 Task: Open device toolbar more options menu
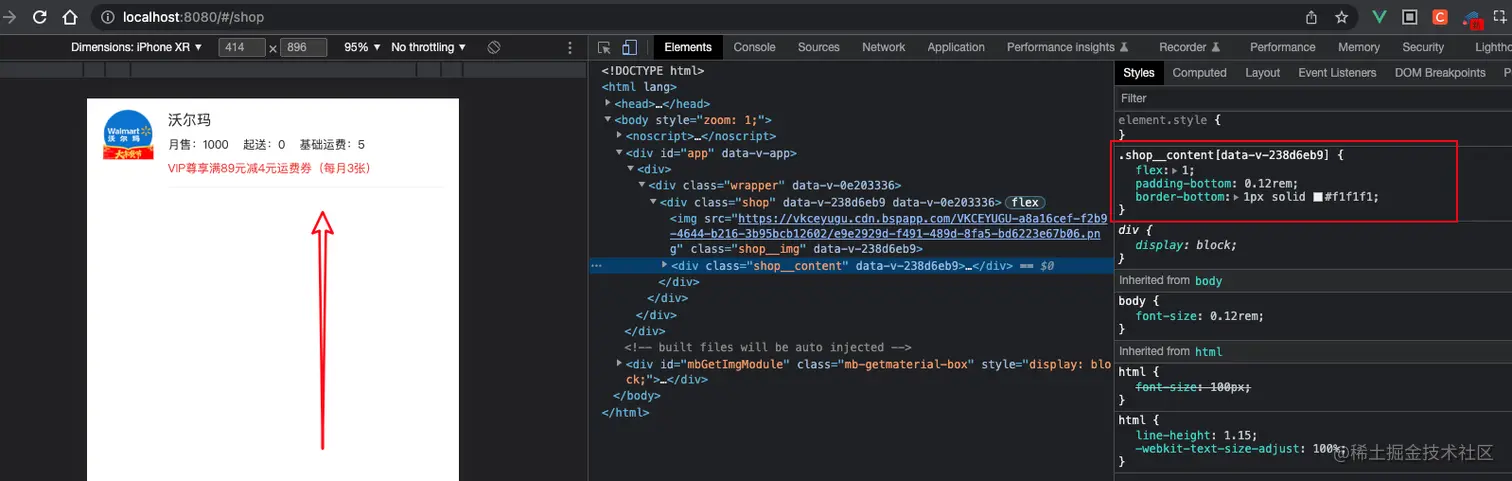[571, 47]
